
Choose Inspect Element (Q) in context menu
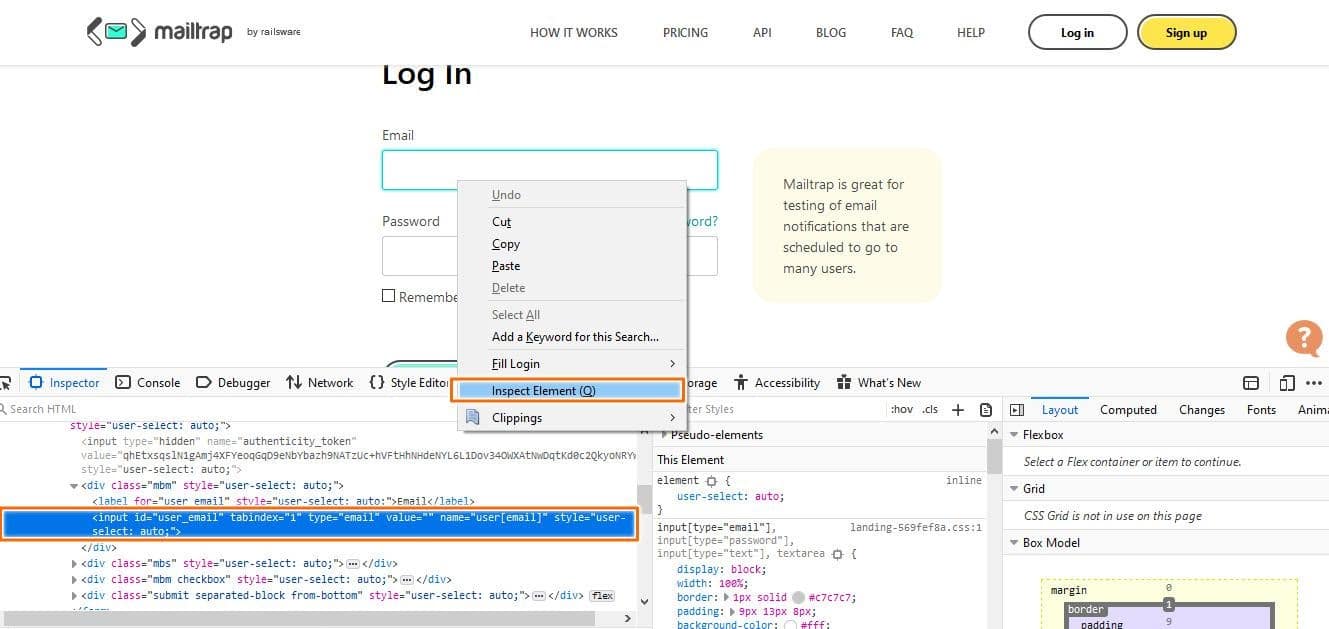click(x=567, y=390)
